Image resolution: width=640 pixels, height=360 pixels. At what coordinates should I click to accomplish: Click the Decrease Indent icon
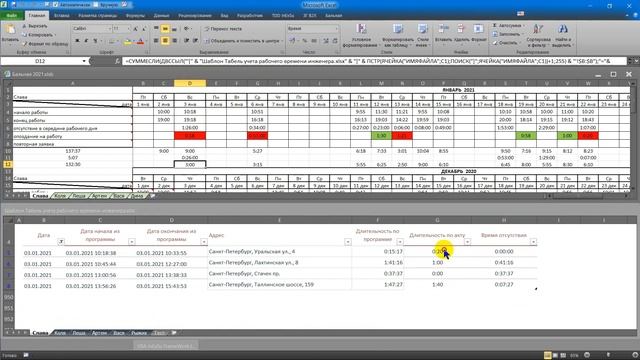[186, 41]
